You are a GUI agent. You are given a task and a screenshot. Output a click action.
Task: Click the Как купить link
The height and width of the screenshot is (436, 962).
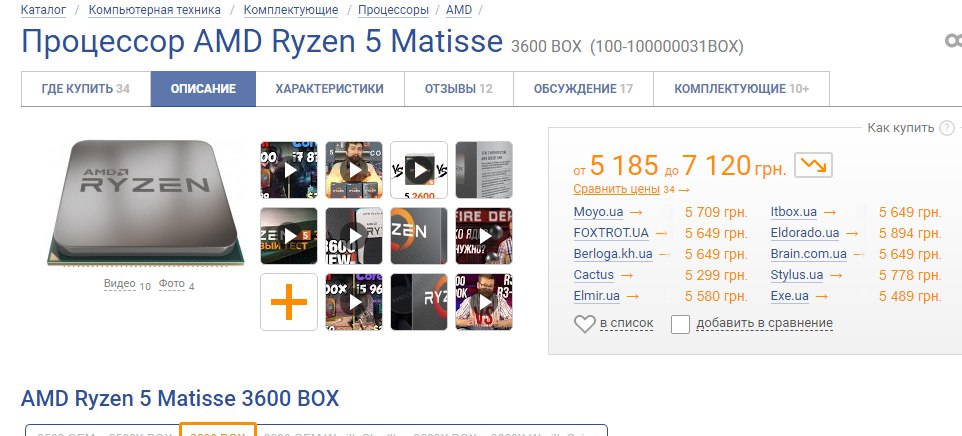pyautogui.click(x=901, y=128)
